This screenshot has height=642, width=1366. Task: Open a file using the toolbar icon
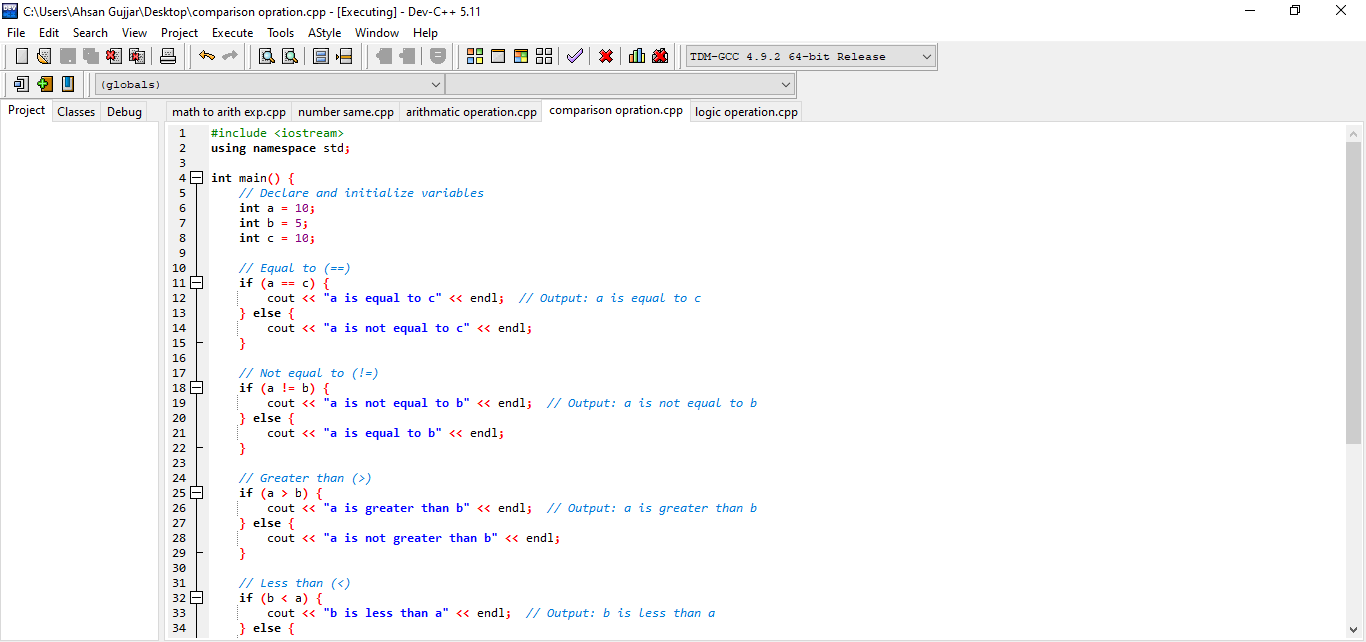click(44, 56)
